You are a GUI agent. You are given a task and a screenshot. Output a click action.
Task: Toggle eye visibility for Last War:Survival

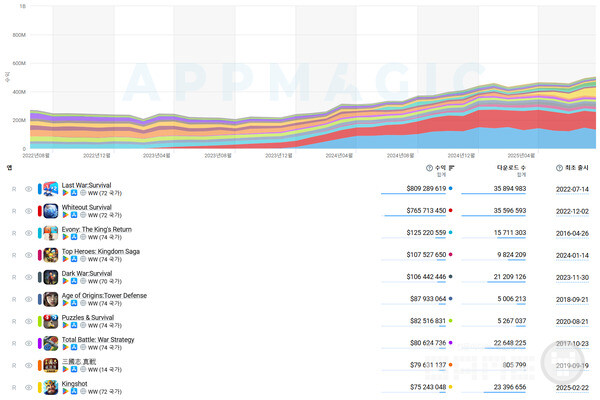[28, 188]
